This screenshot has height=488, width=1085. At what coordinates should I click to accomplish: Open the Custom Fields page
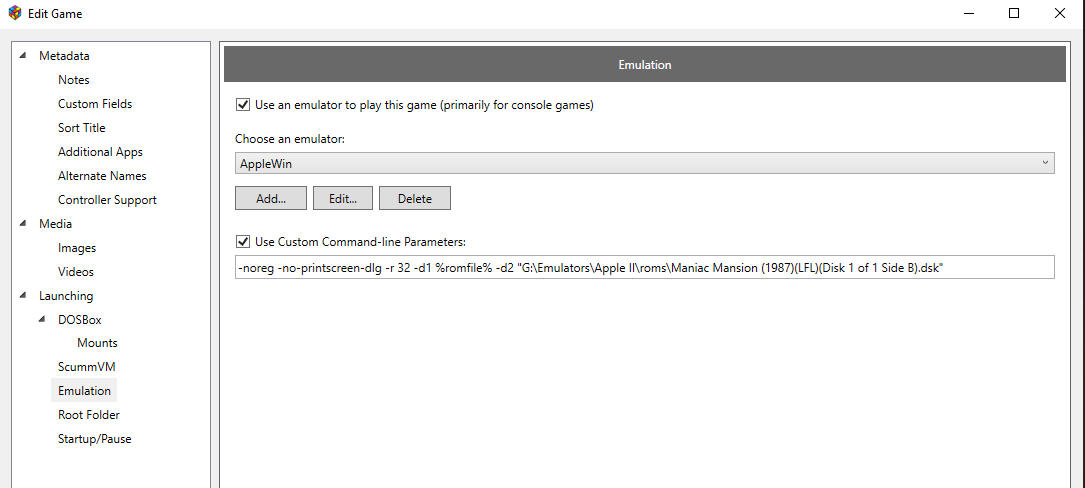point(95,104)
